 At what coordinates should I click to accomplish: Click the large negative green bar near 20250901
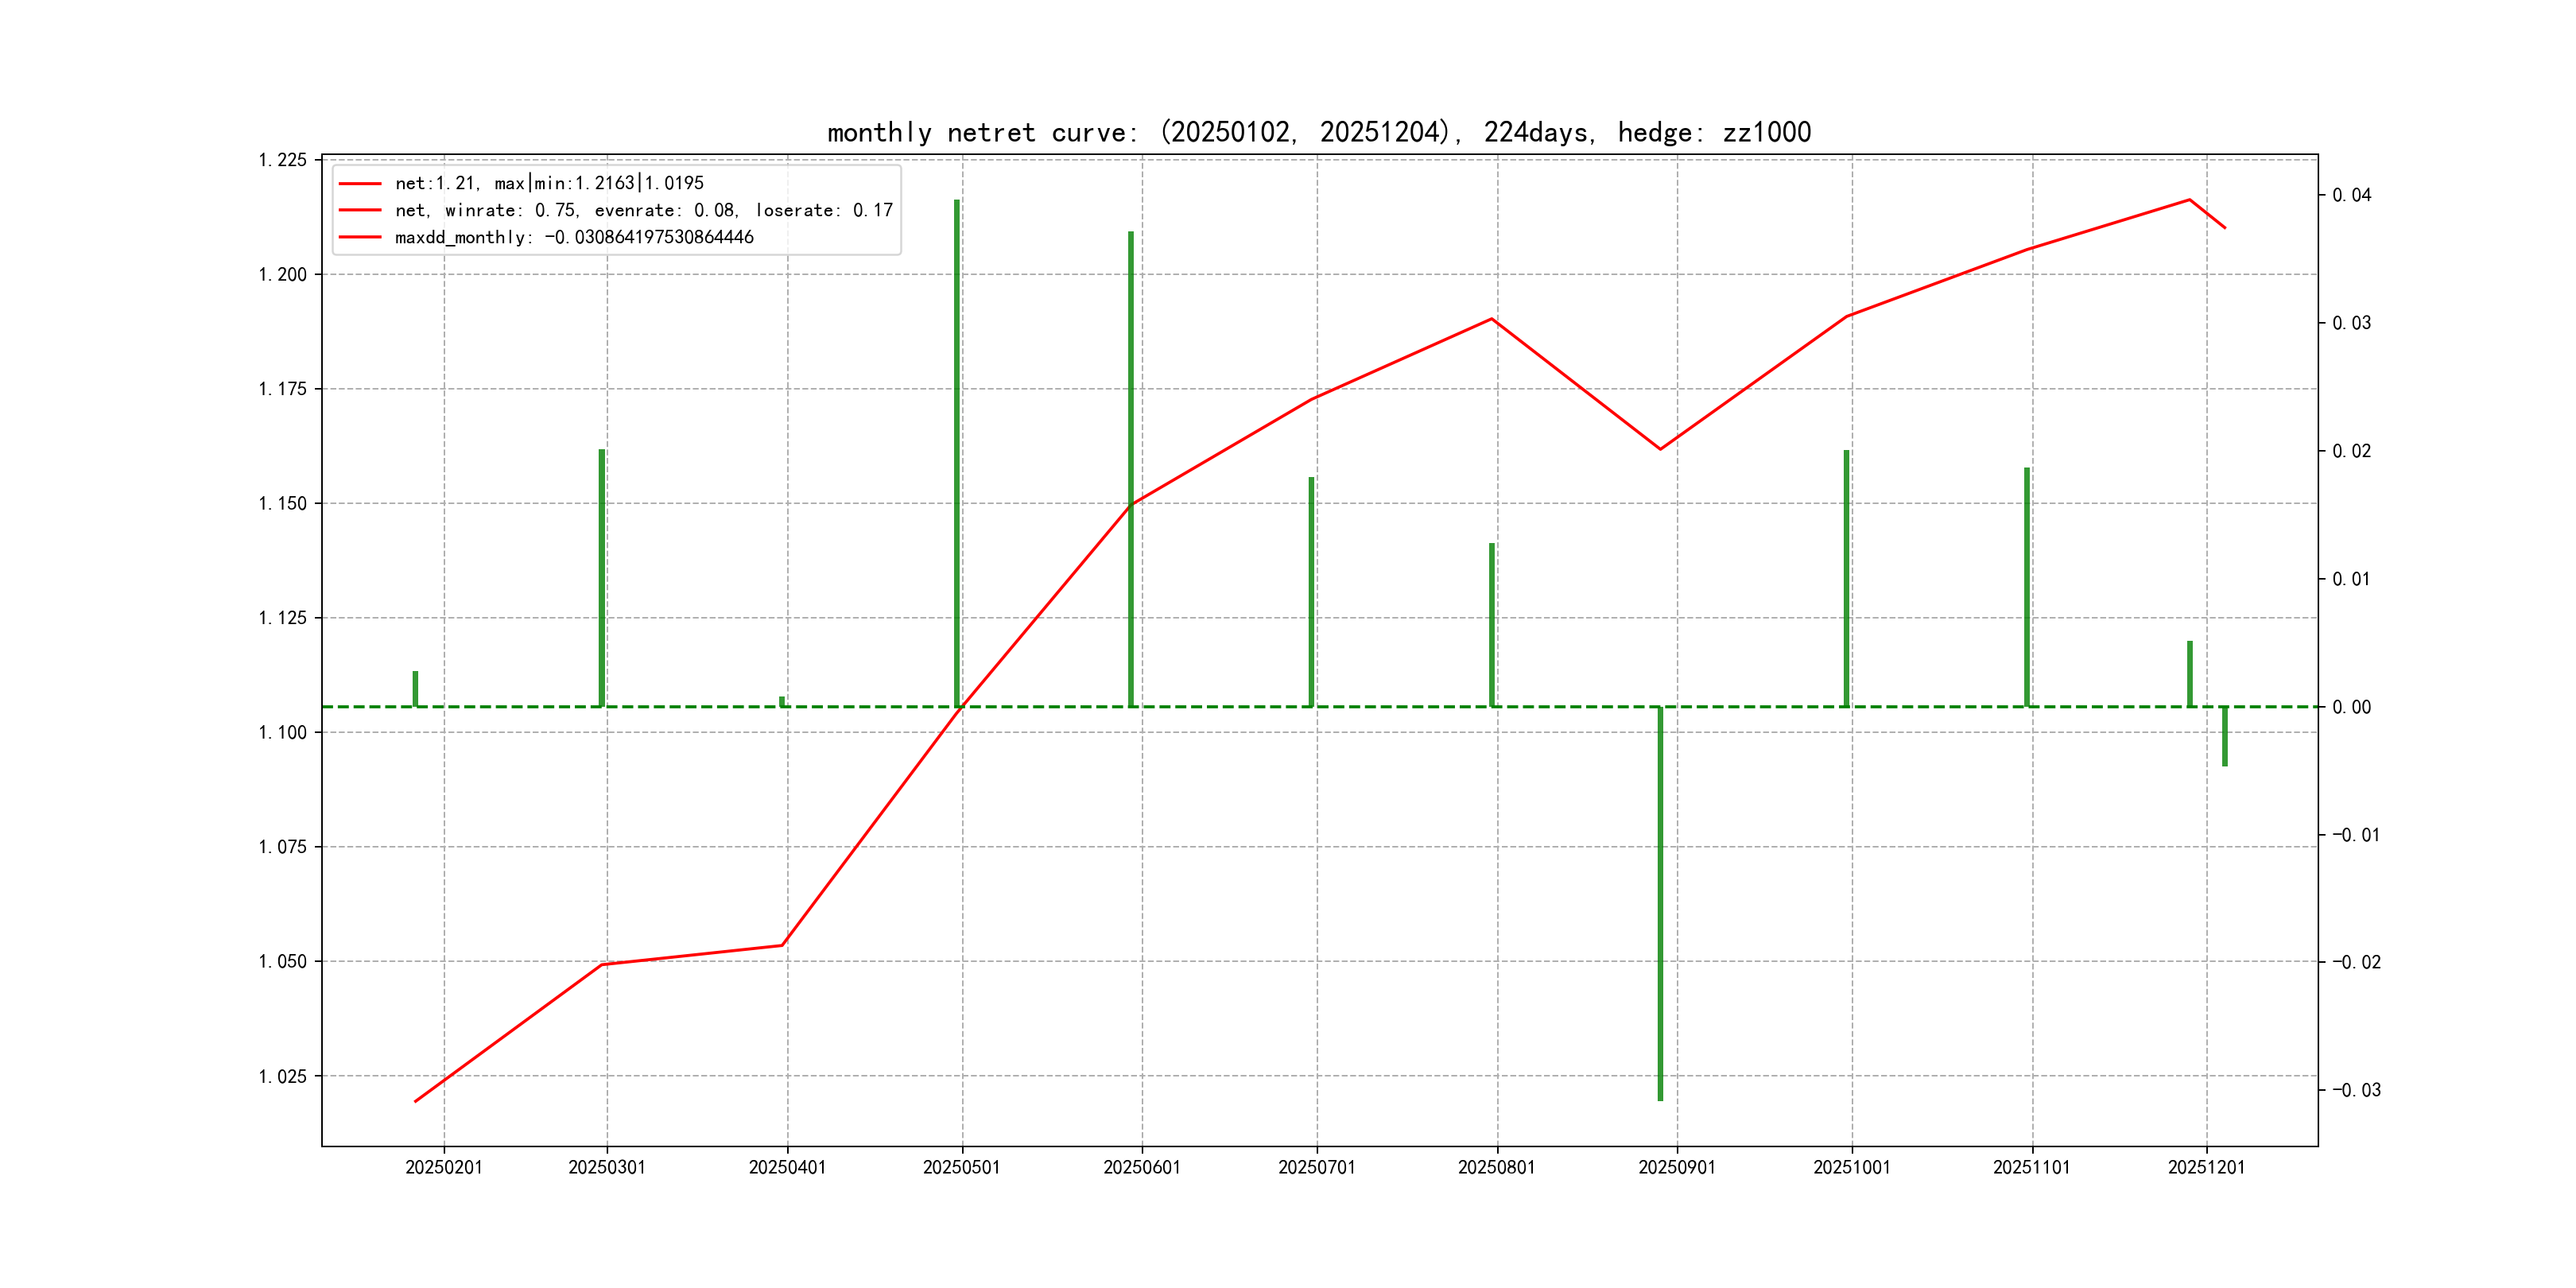pyautogui.click(x=1660, y=900)
